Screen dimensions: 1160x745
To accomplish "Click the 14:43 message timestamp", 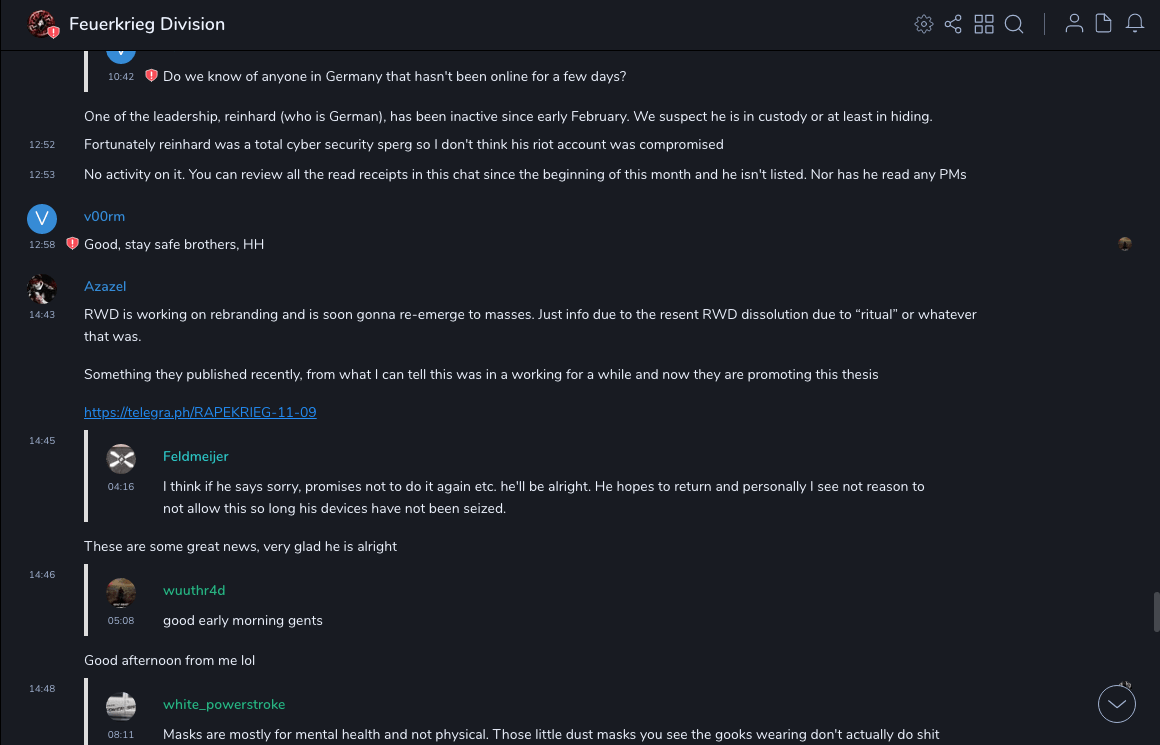I will (42, 314).
